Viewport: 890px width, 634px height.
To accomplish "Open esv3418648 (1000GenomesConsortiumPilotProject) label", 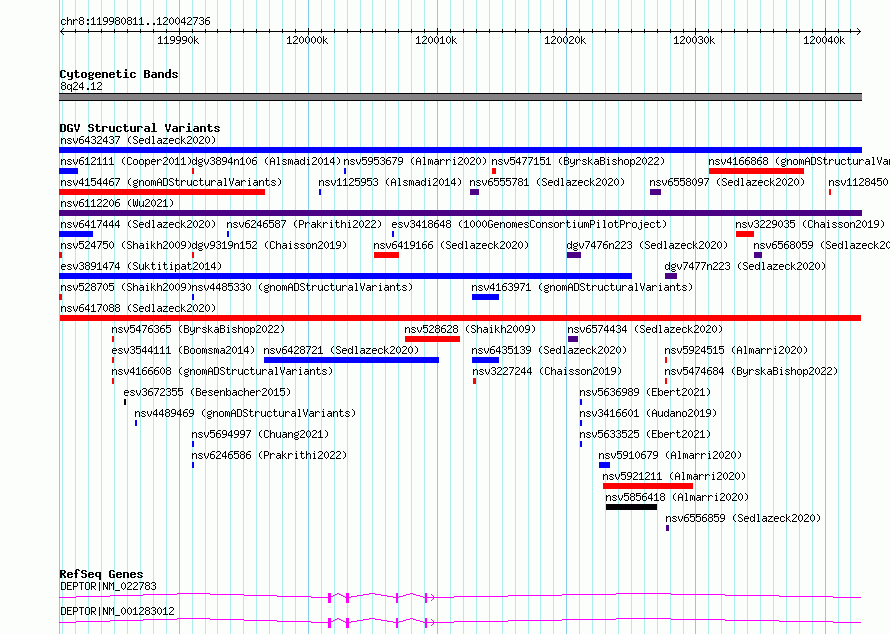I will coord(529,224).
